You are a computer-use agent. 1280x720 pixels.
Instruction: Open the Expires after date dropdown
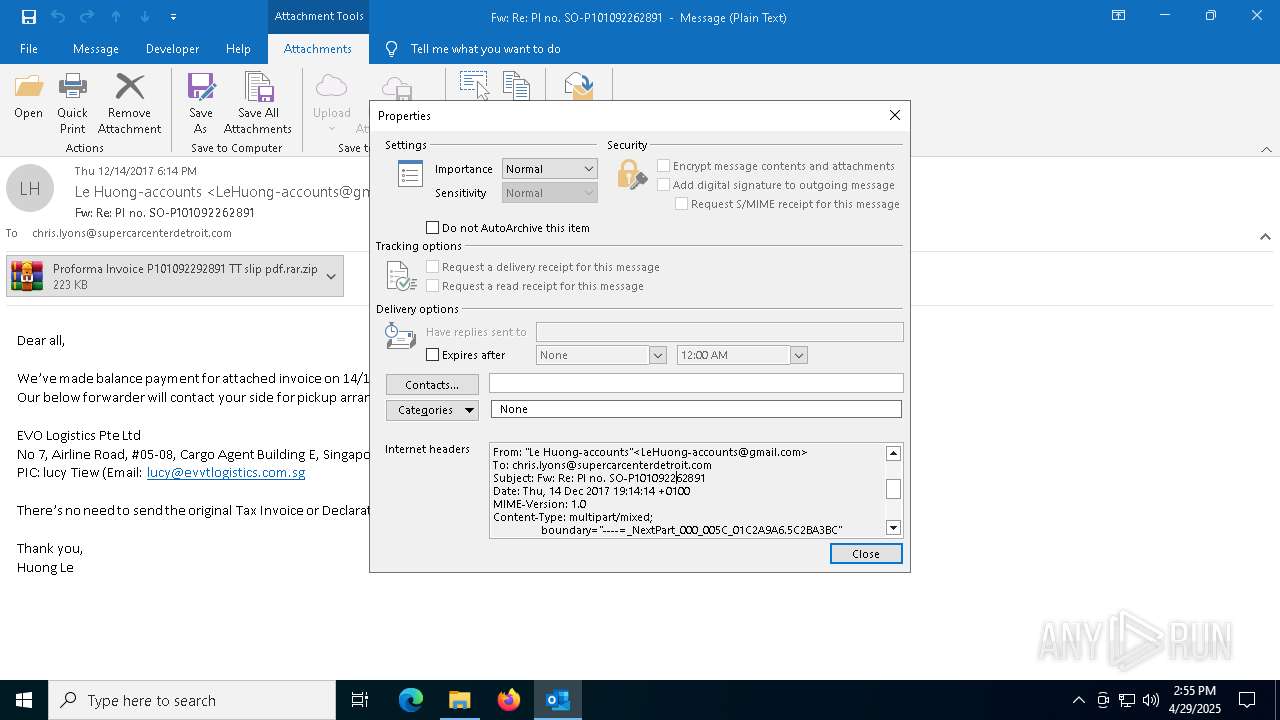(657, 355)
